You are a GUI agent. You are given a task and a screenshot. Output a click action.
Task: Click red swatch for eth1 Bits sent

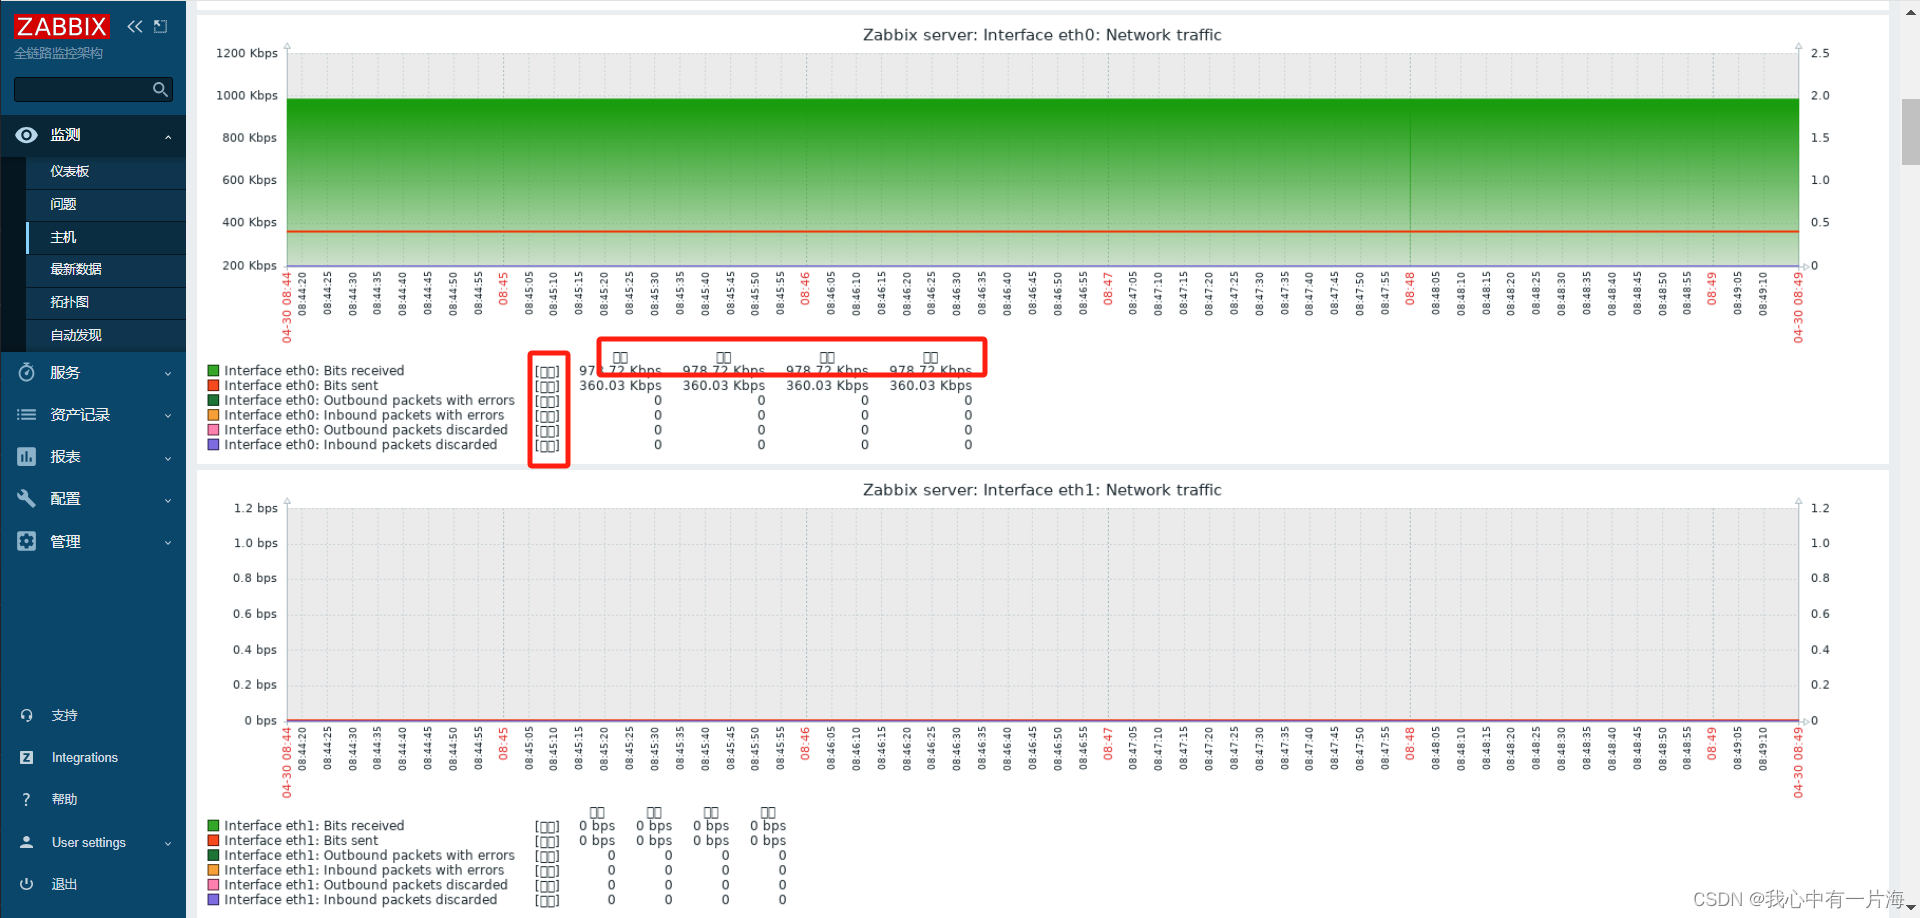(x=213, y=840)
